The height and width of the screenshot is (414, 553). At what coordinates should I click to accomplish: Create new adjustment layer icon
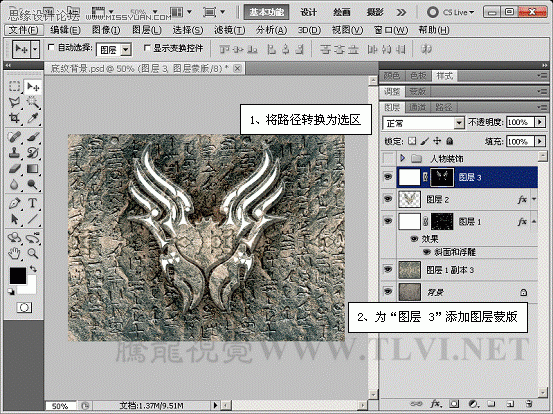pyautogui.click(x=473, y=404)
